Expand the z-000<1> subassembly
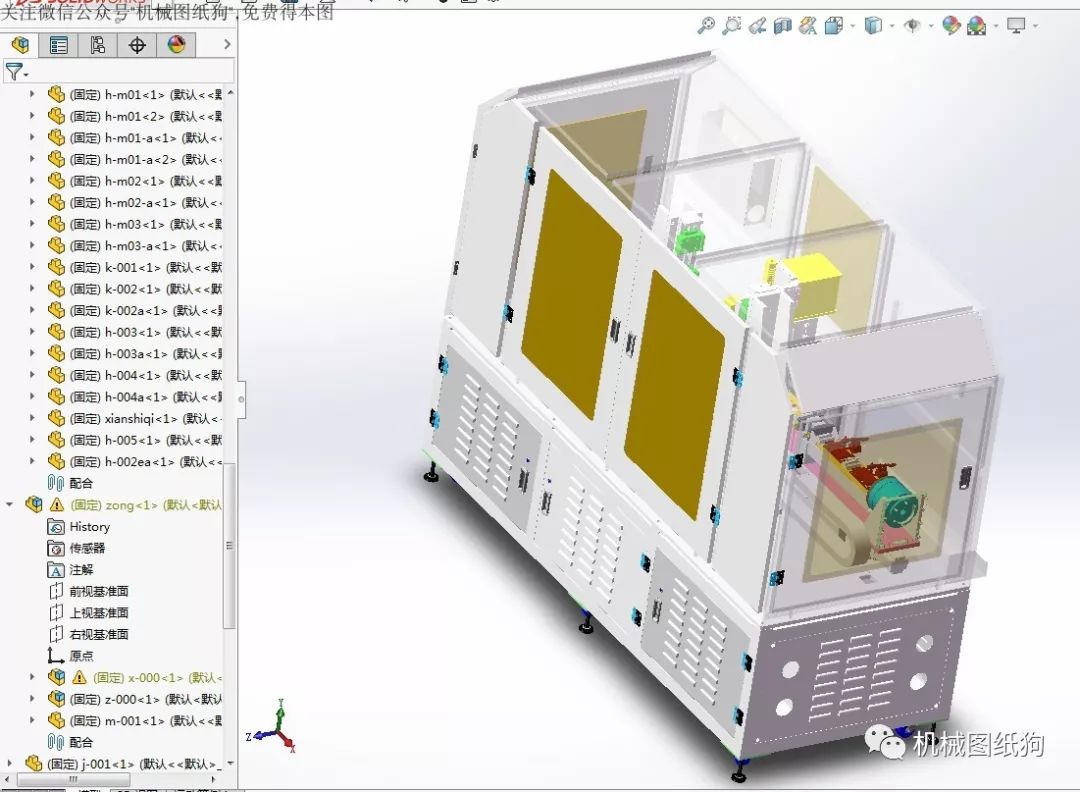Viewport: 1080px width, 792px height. (32, 699)
